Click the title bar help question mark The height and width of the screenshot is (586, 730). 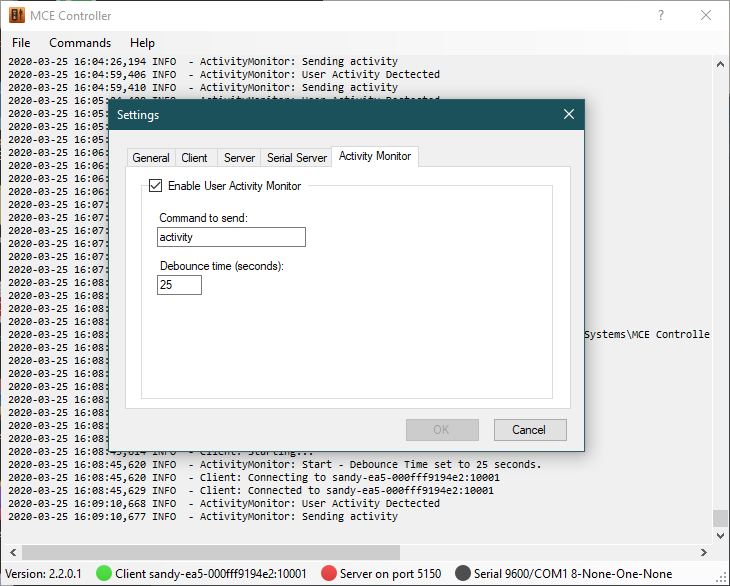(661, 15)
